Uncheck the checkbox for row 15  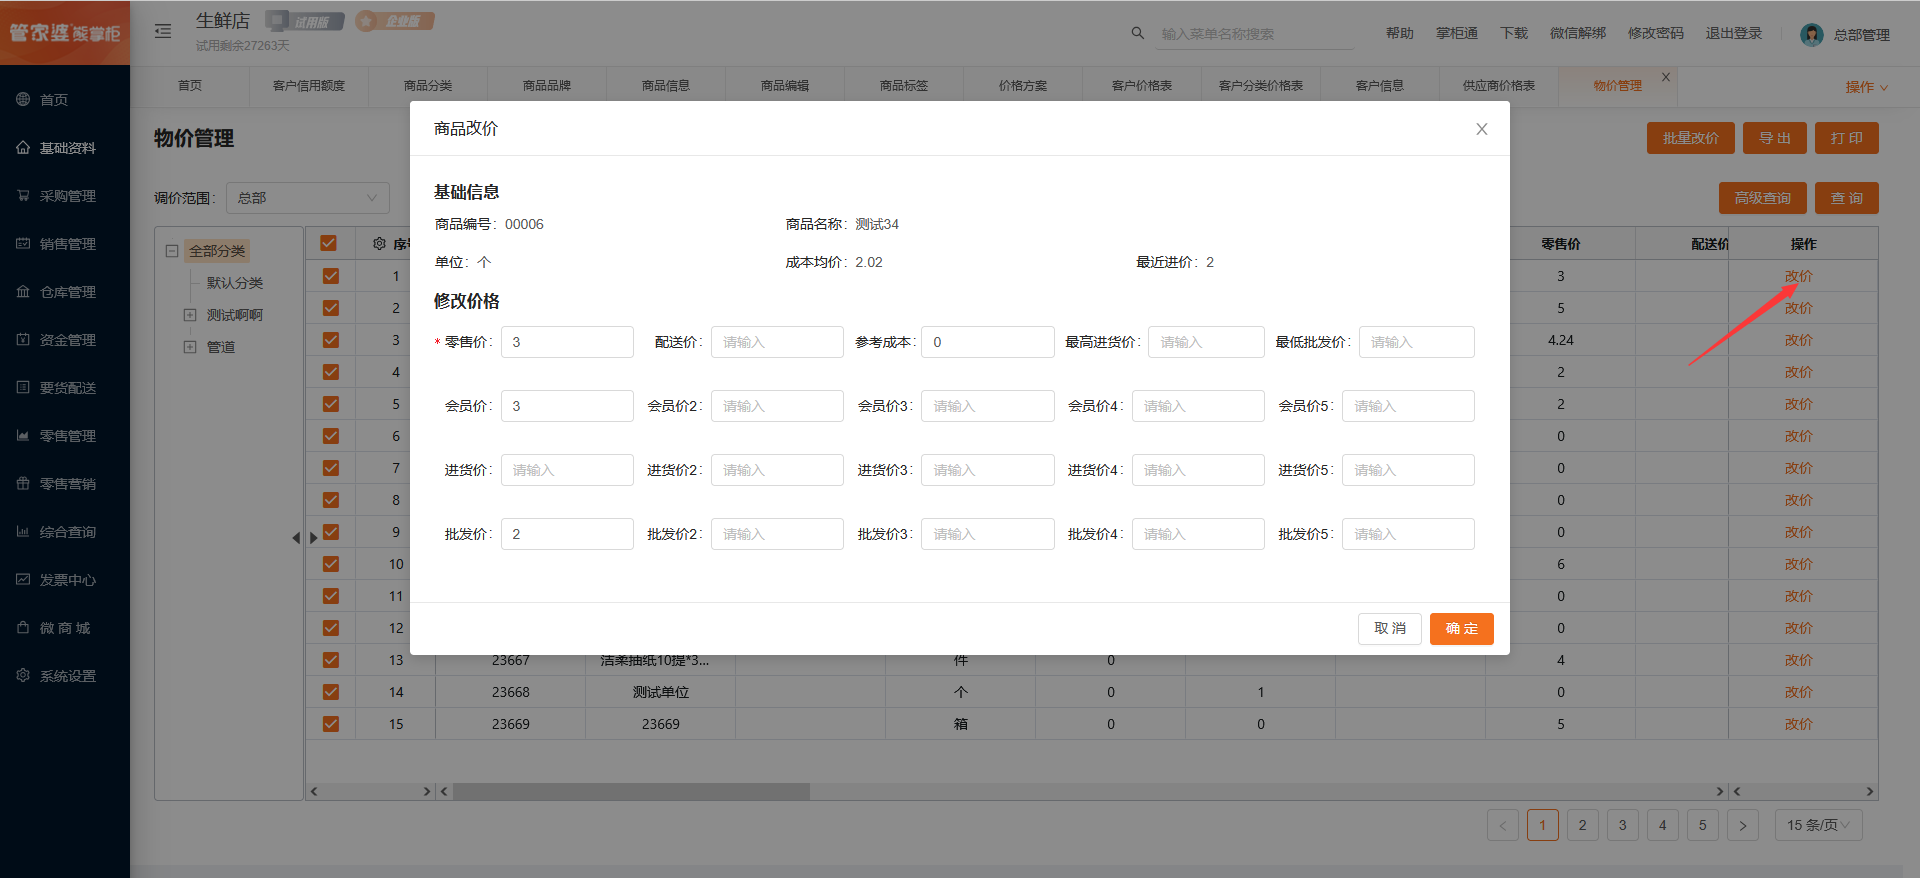tap(331, 724)
